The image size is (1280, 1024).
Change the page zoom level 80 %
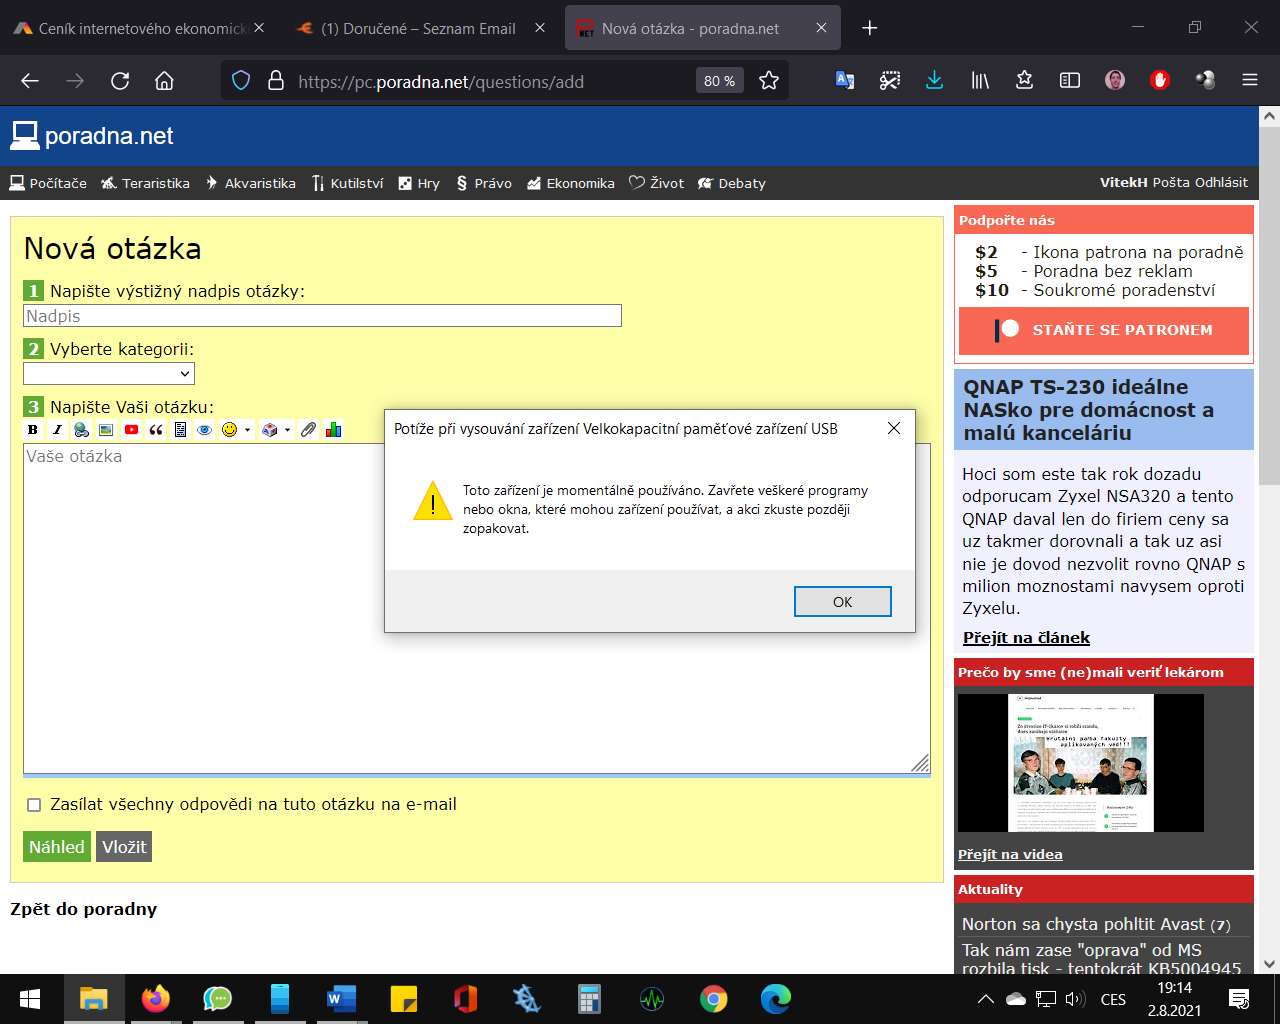(x=719, y=81)
